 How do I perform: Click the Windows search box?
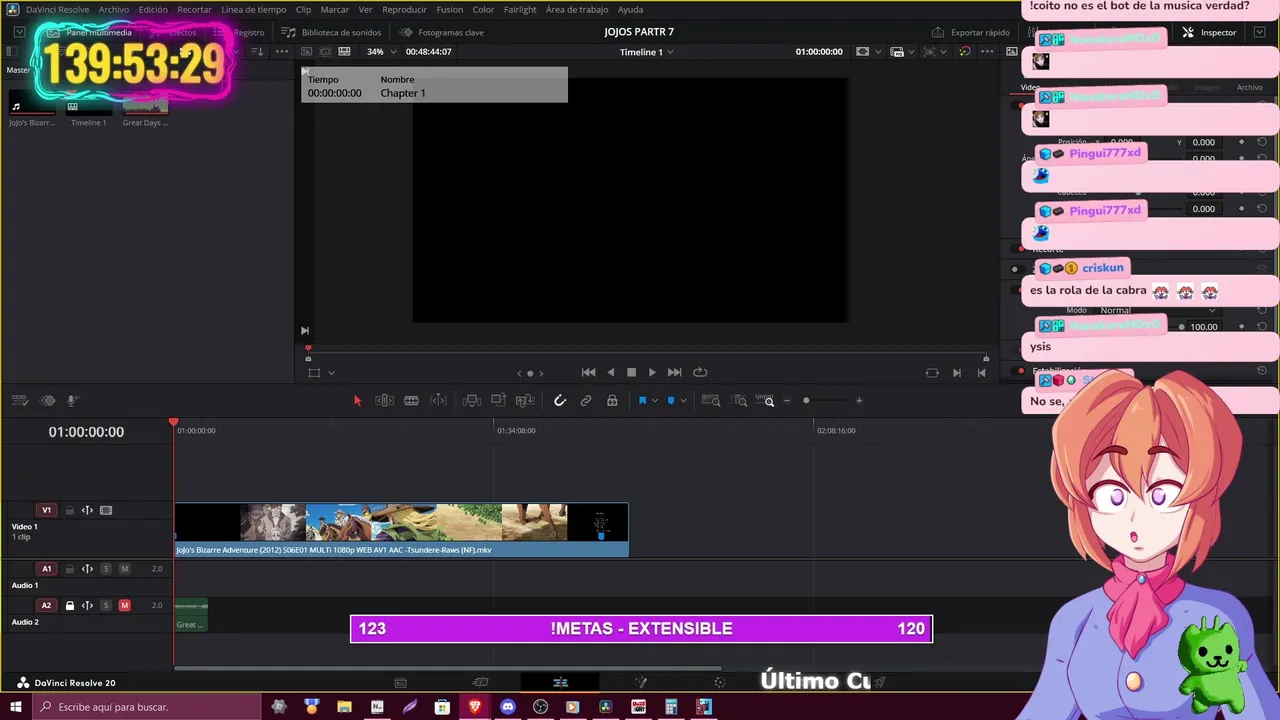pos(145,707)
